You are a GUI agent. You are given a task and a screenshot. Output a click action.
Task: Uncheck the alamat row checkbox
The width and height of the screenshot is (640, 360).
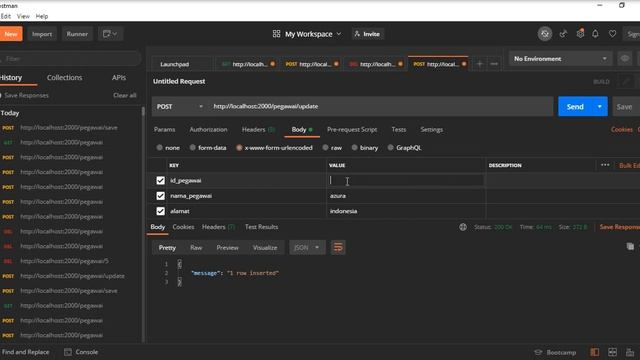coord(160,211)
